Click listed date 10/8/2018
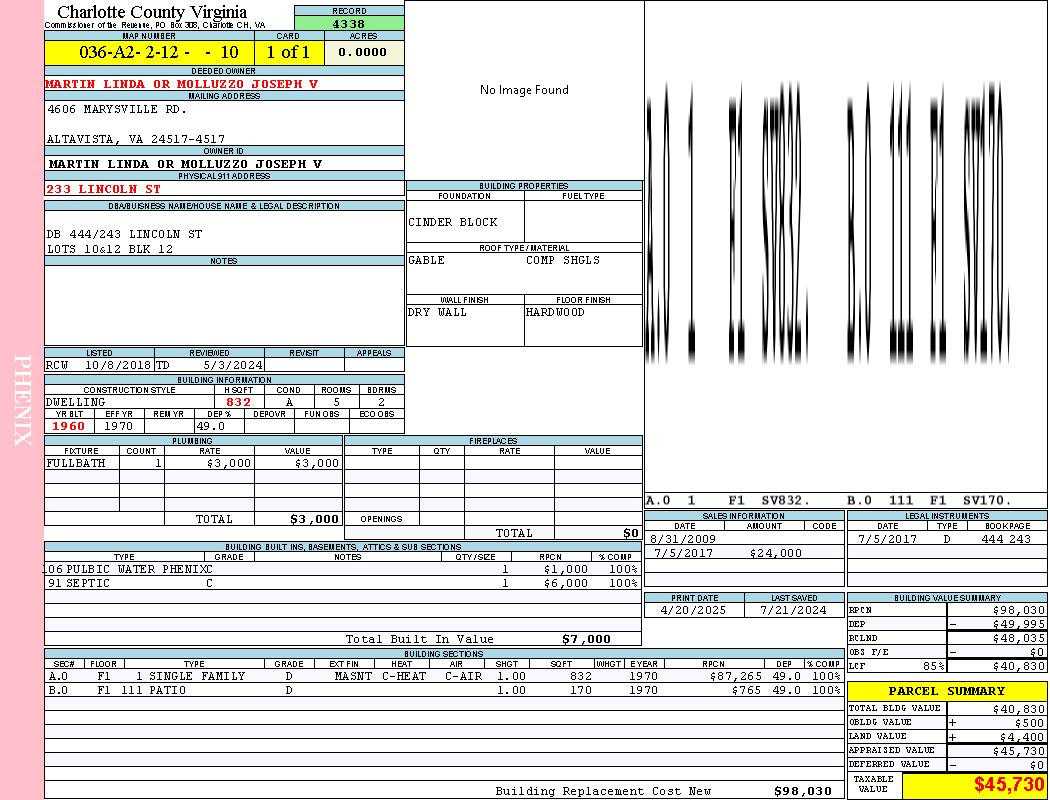The width and height of the screenshot is (1050, 800). pos(118,365)
